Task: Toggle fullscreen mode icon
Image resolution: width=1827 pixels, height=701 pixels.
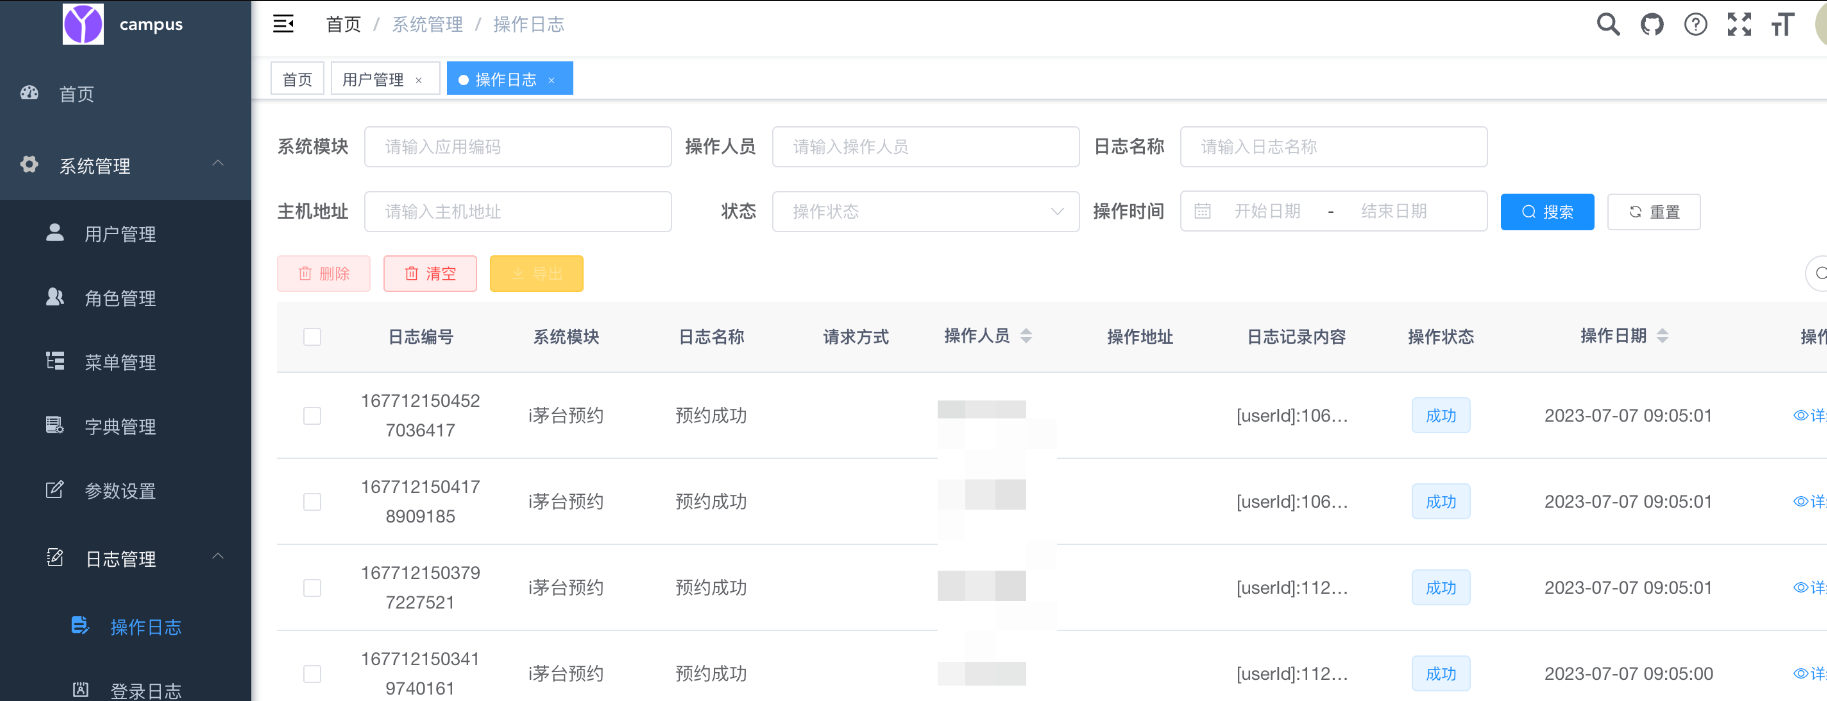Action: (1739, 24)
